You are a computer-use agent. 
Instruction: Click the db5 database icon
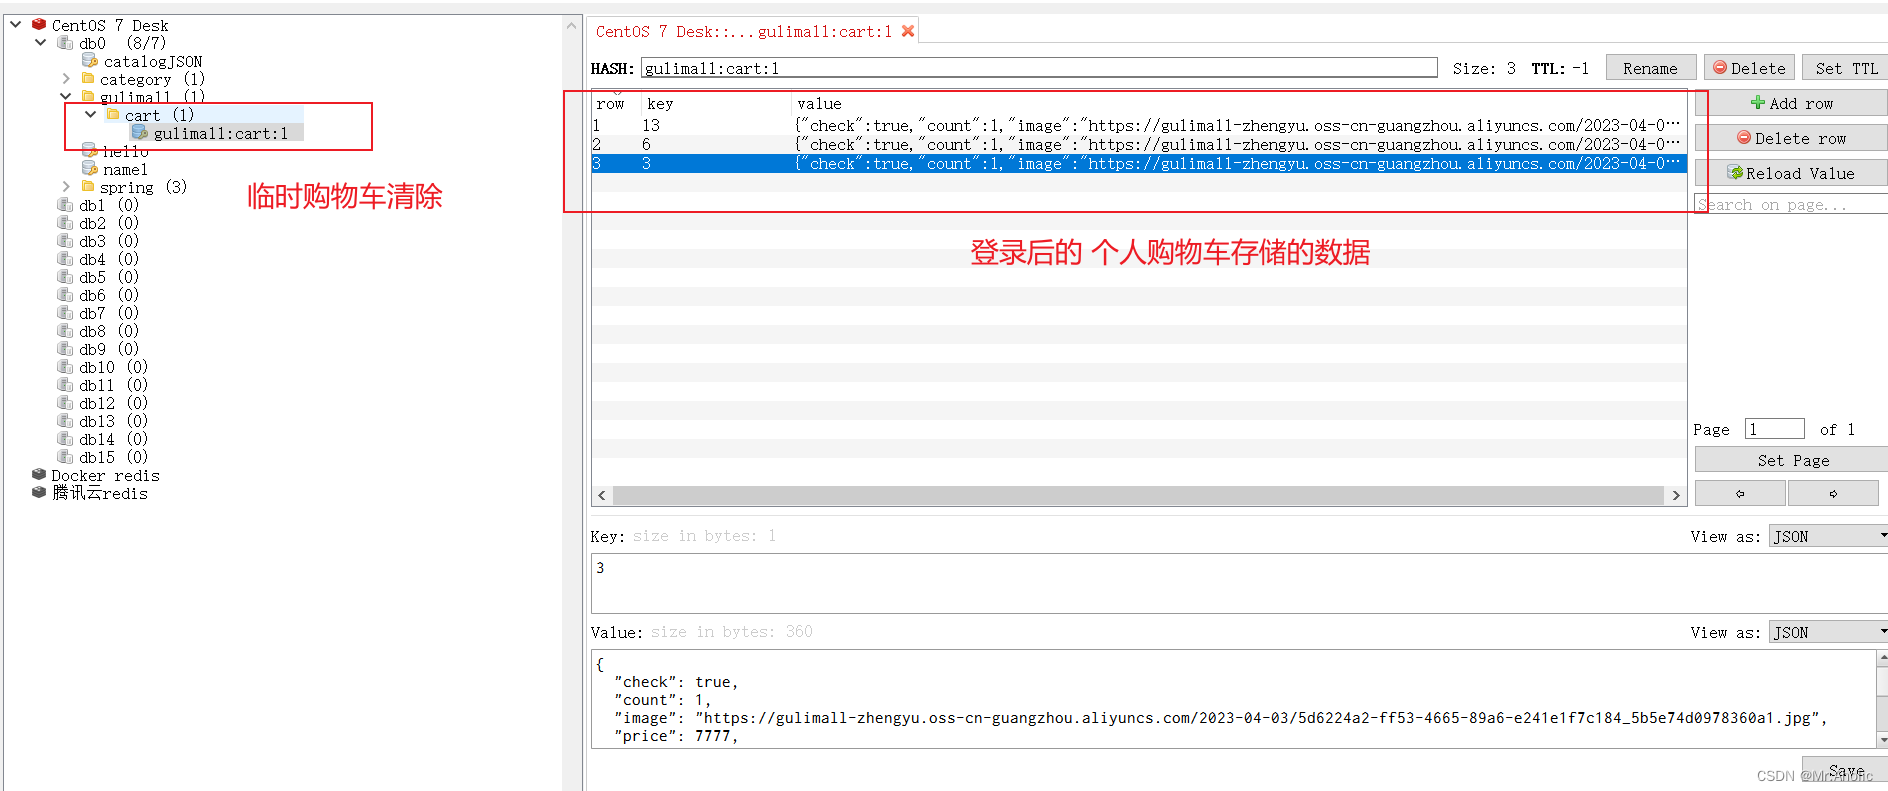(x=65, y=277)
